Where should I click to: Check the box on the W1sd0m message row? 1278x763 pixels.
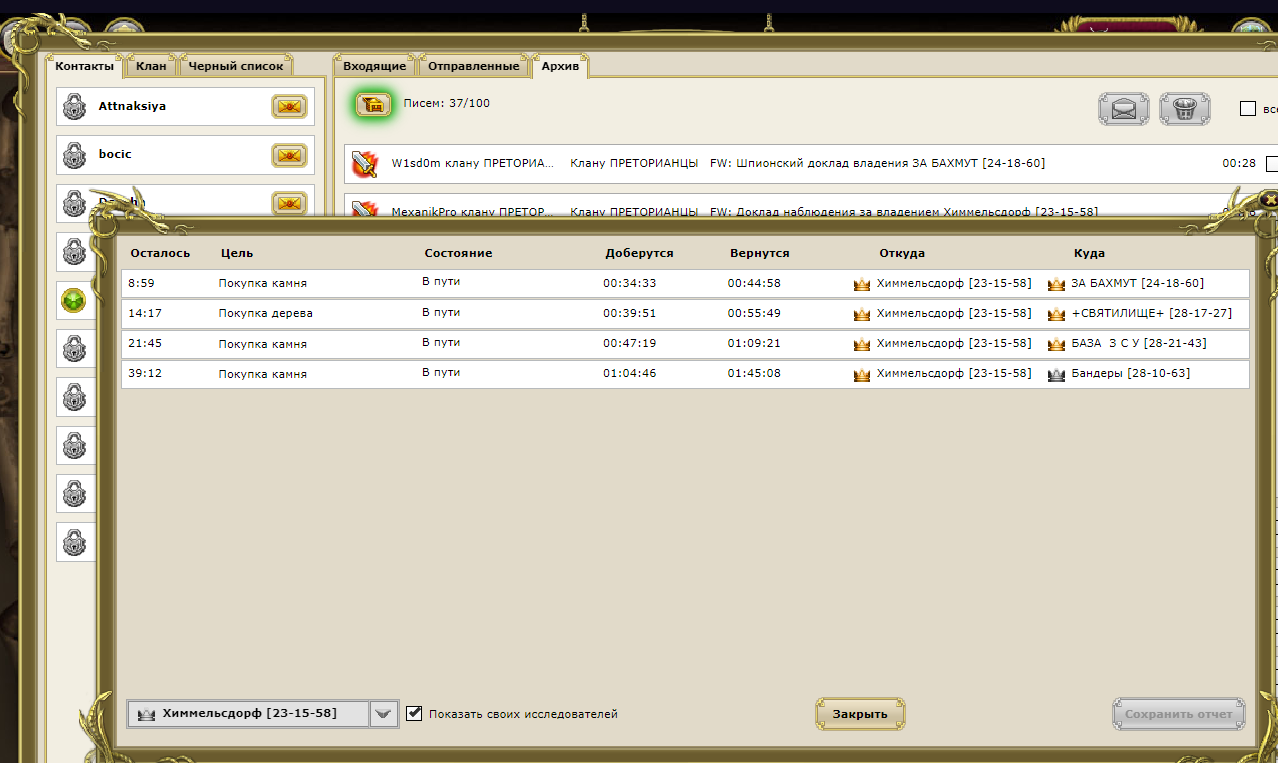[x=1271, y=164]
